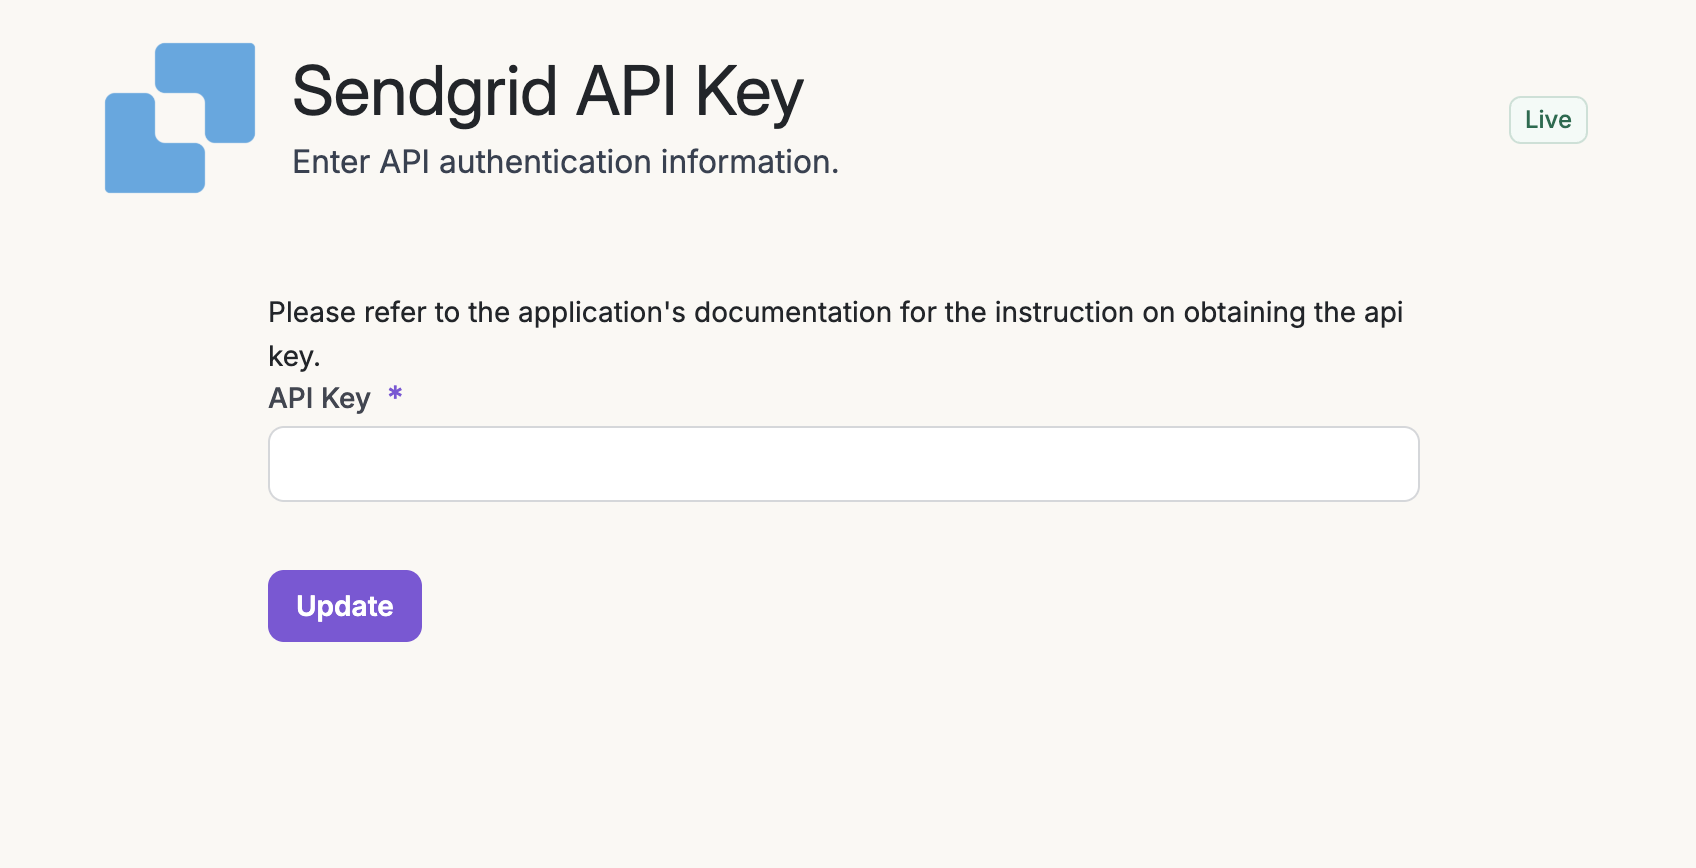Click the 'API Key' field label
Viewport: 1696px width, 868px height.
point(319,398)
